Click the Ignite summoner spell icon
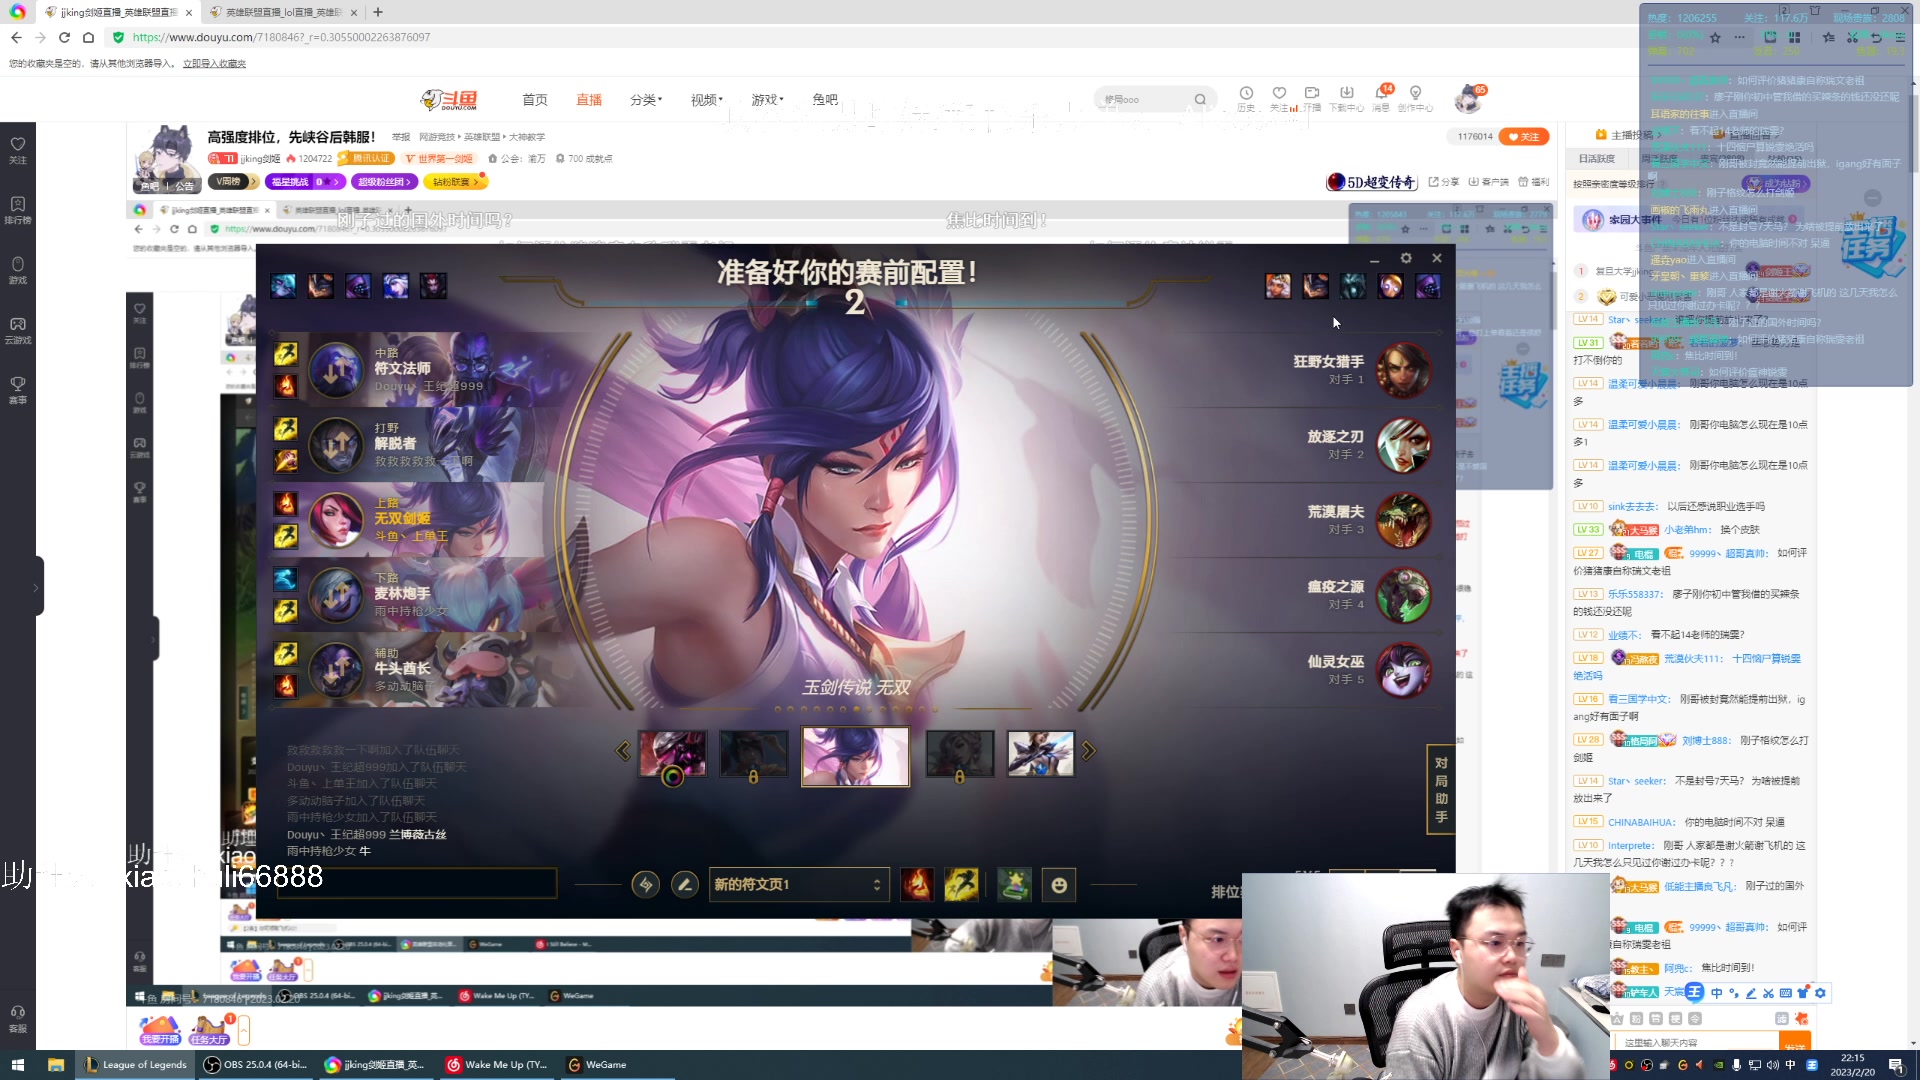The width and height of the screenshot is (1920, 1080). [916, 885]
